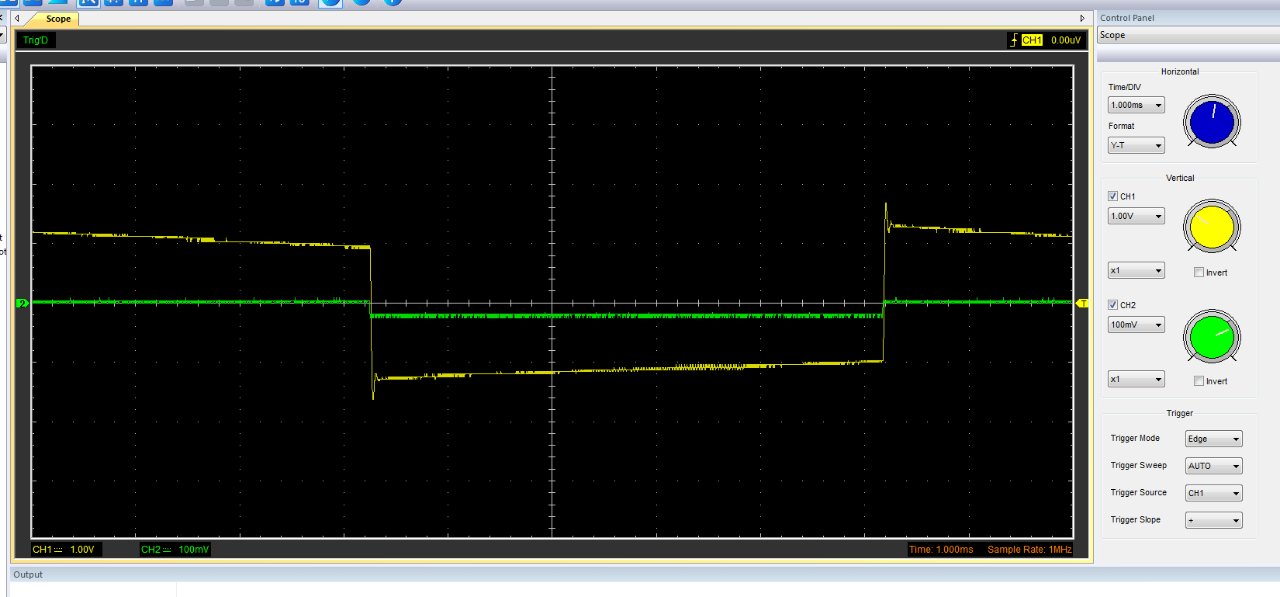
Task: Enable Invert for the CH1 channel
Action: [1199, 273]
